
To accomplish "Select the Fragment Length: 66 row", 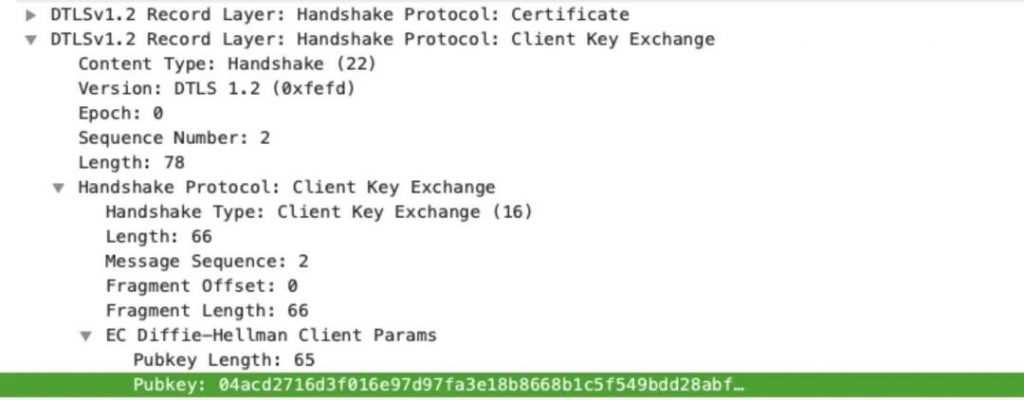I will pos(207,310).
